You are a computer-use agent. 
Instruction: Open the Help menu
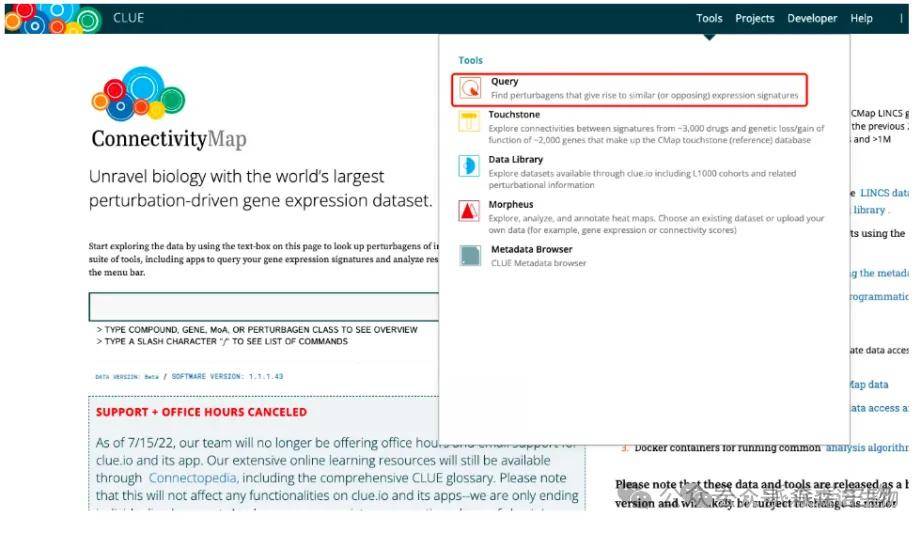861,18
